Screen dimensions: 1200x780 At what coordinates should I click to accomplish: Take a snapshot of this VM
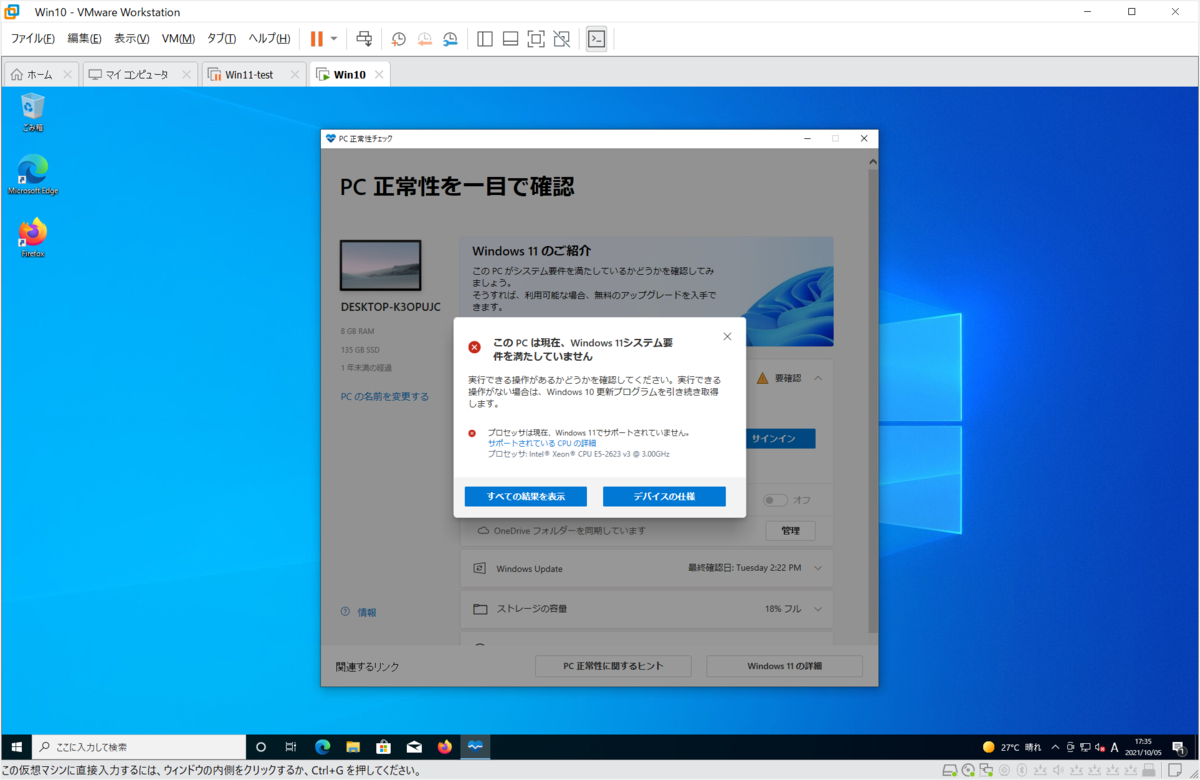coord(398,39)
